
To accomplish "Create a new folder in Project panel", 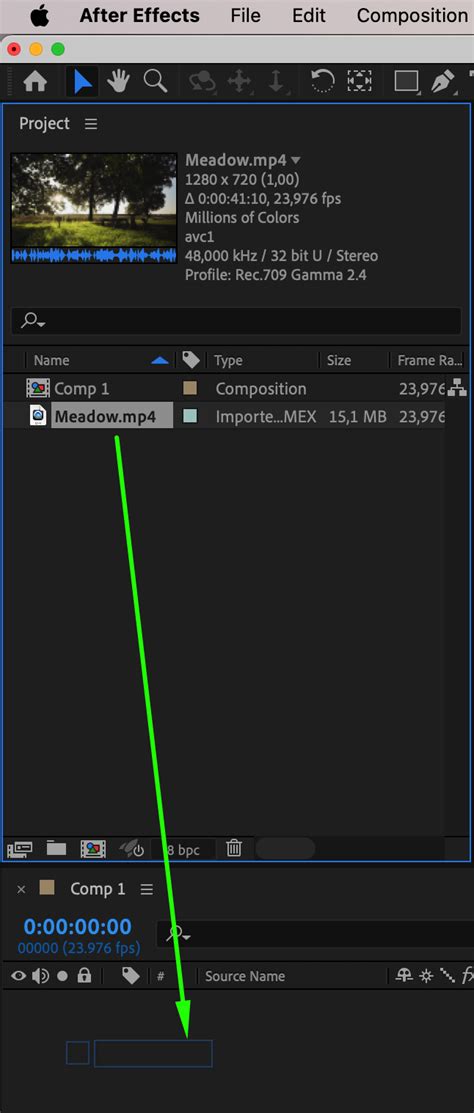I will coord(56,848).
